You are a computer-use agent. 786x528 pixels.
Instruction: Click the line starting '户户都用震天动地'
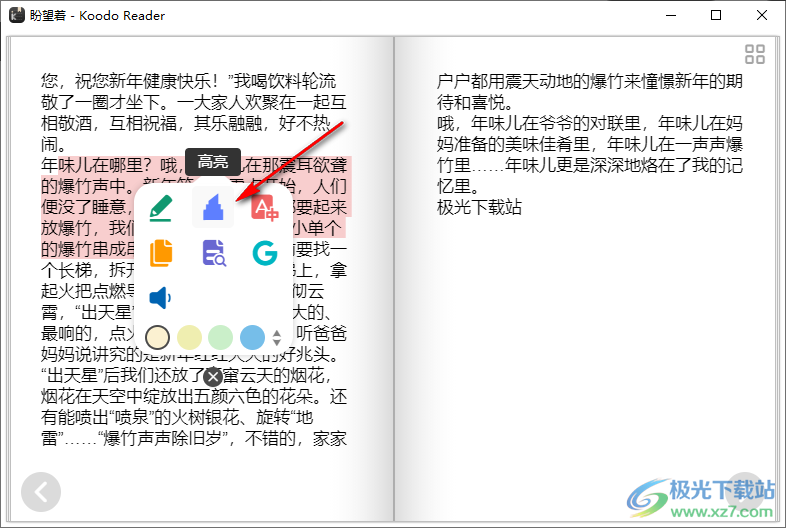pyautogui.click(x=590, y=81)
